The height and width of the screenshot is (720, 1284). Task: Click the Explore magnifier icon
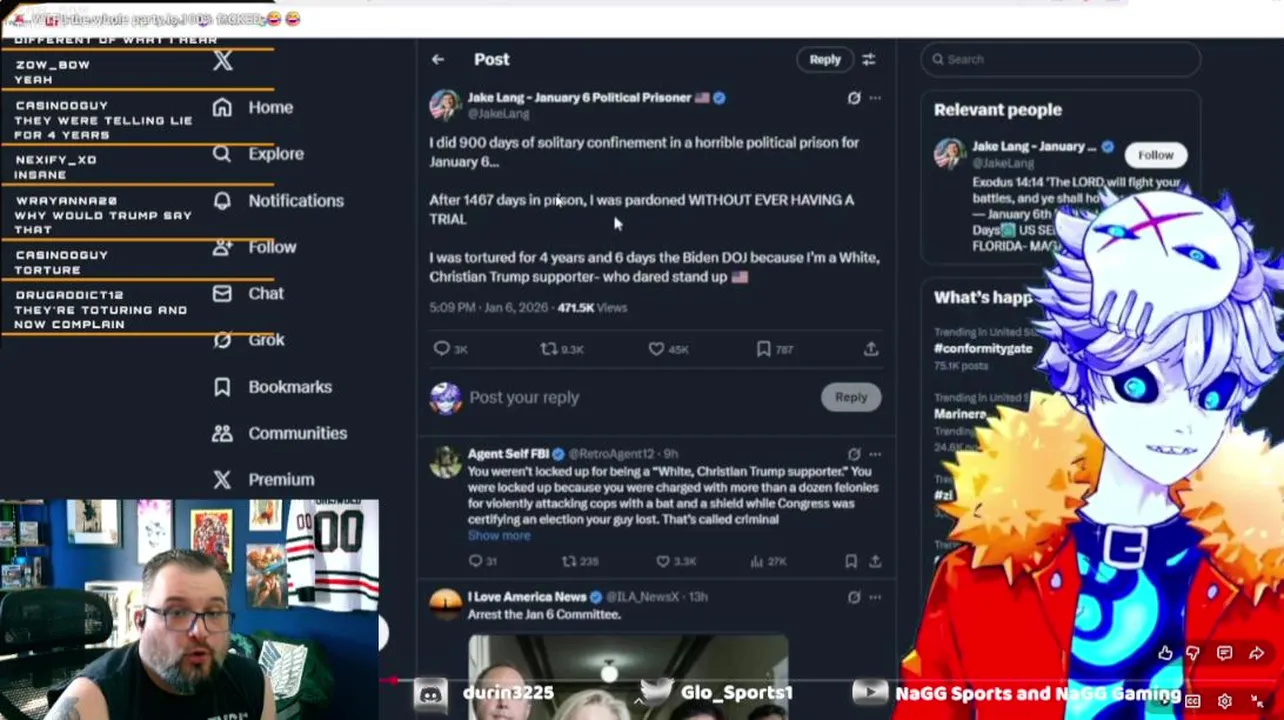coord(222,153)
